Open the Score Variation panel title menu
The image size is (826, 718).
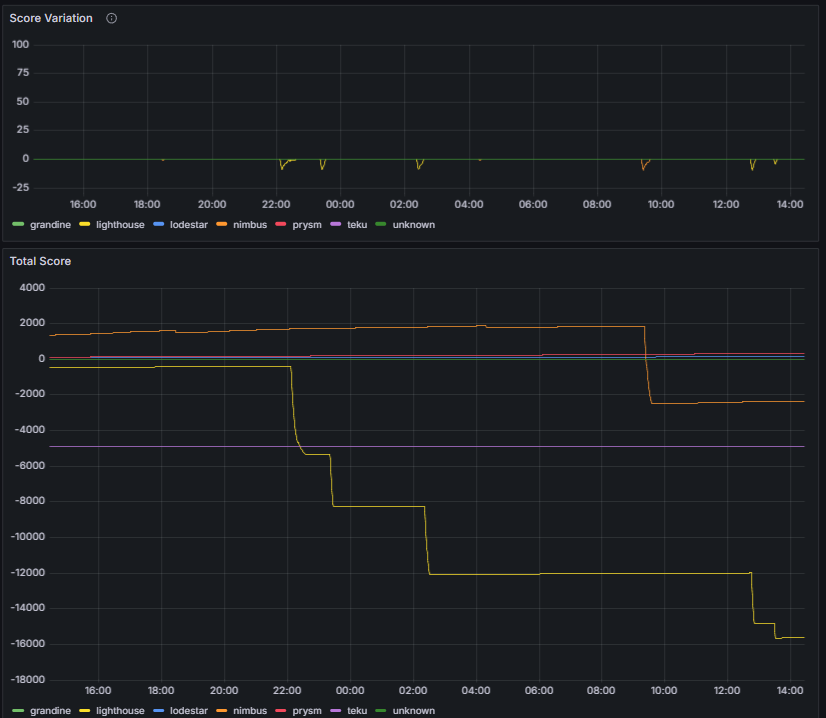51,19
